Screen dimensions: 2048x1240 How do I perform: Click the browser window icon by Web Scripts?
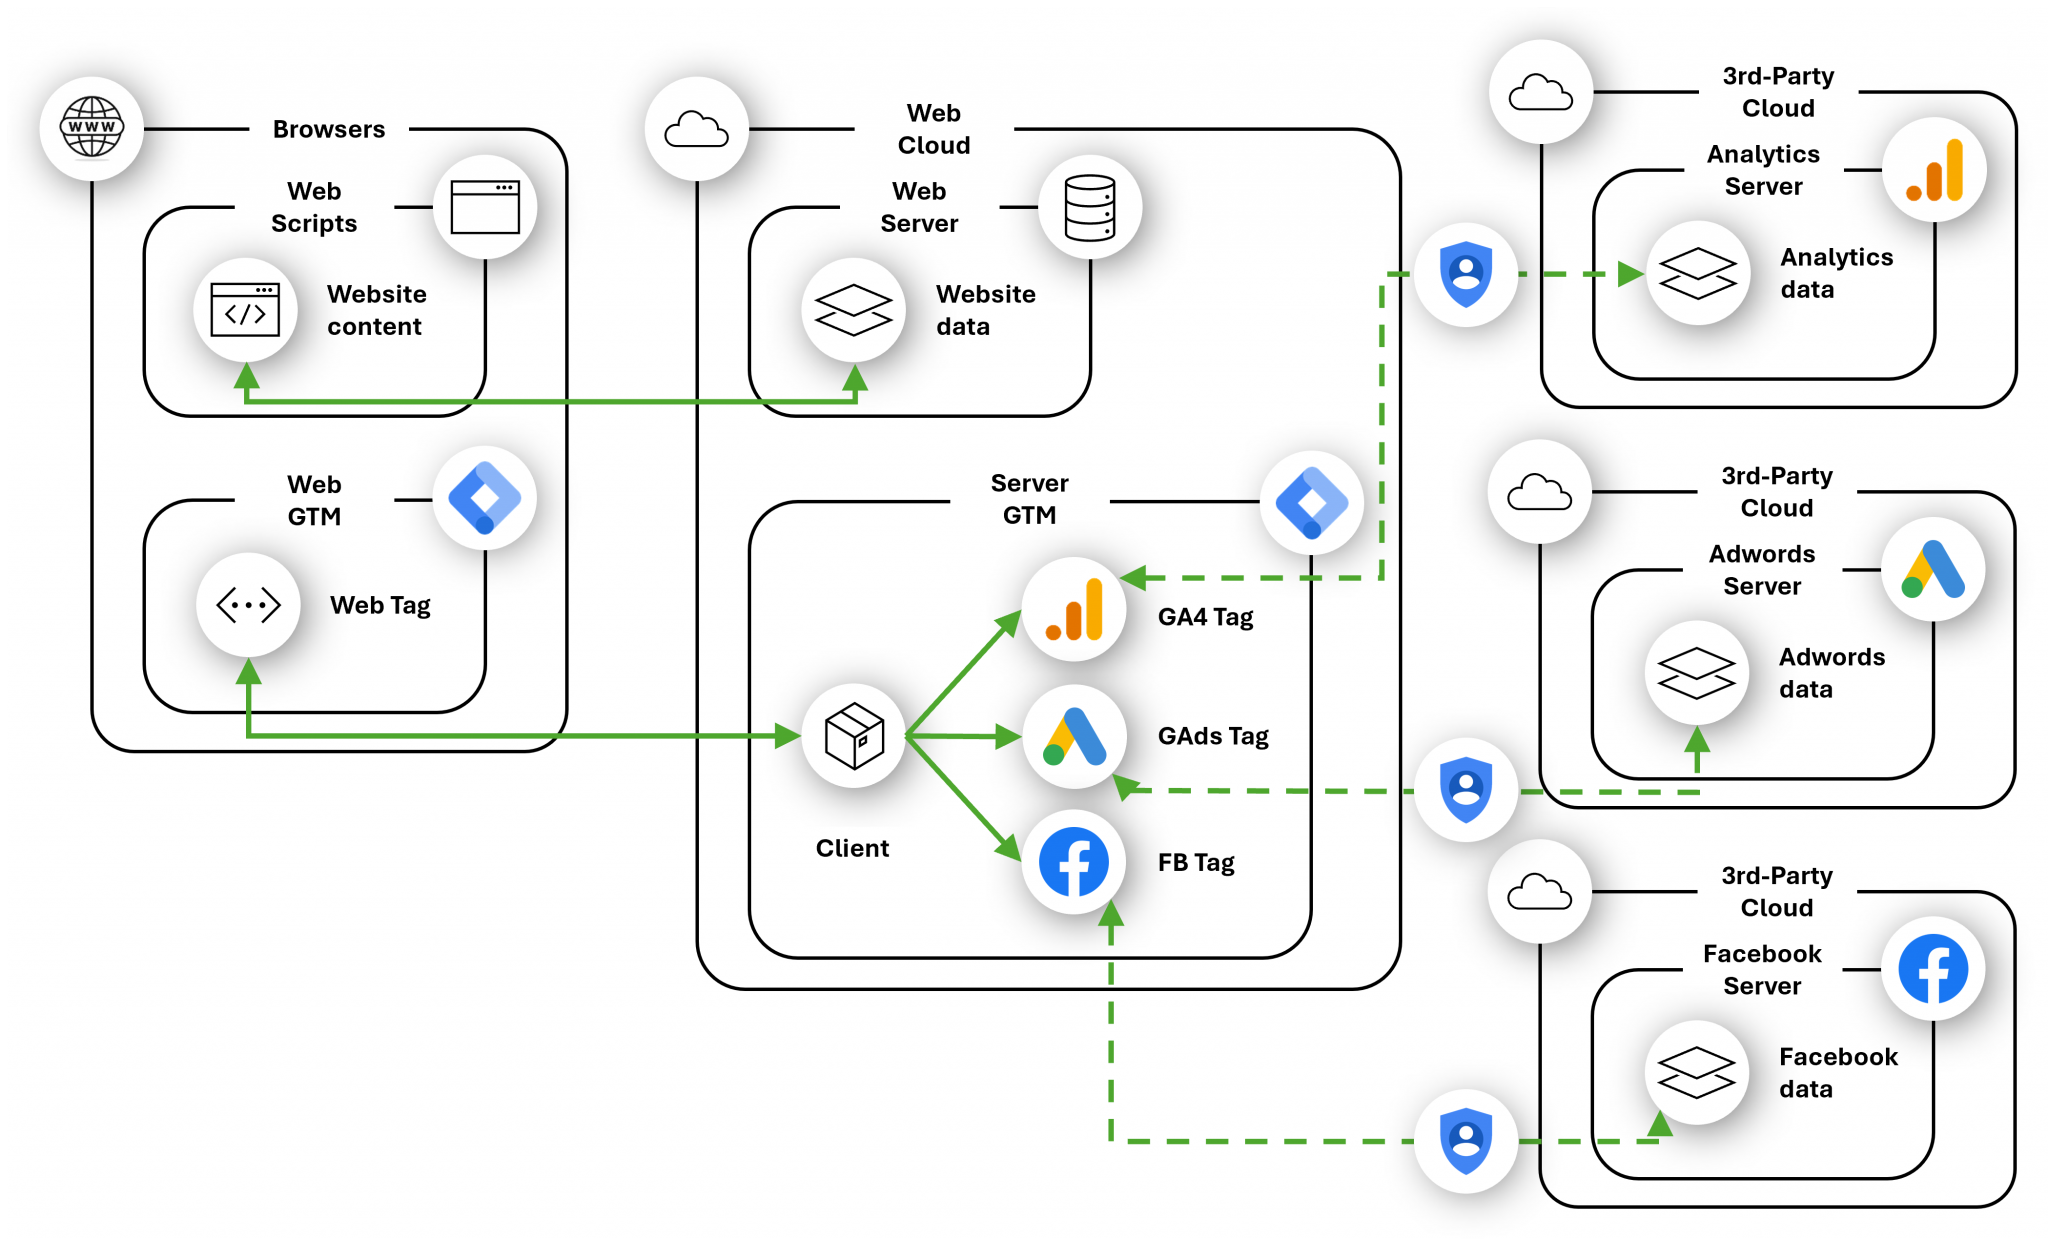tap(485, 207)
